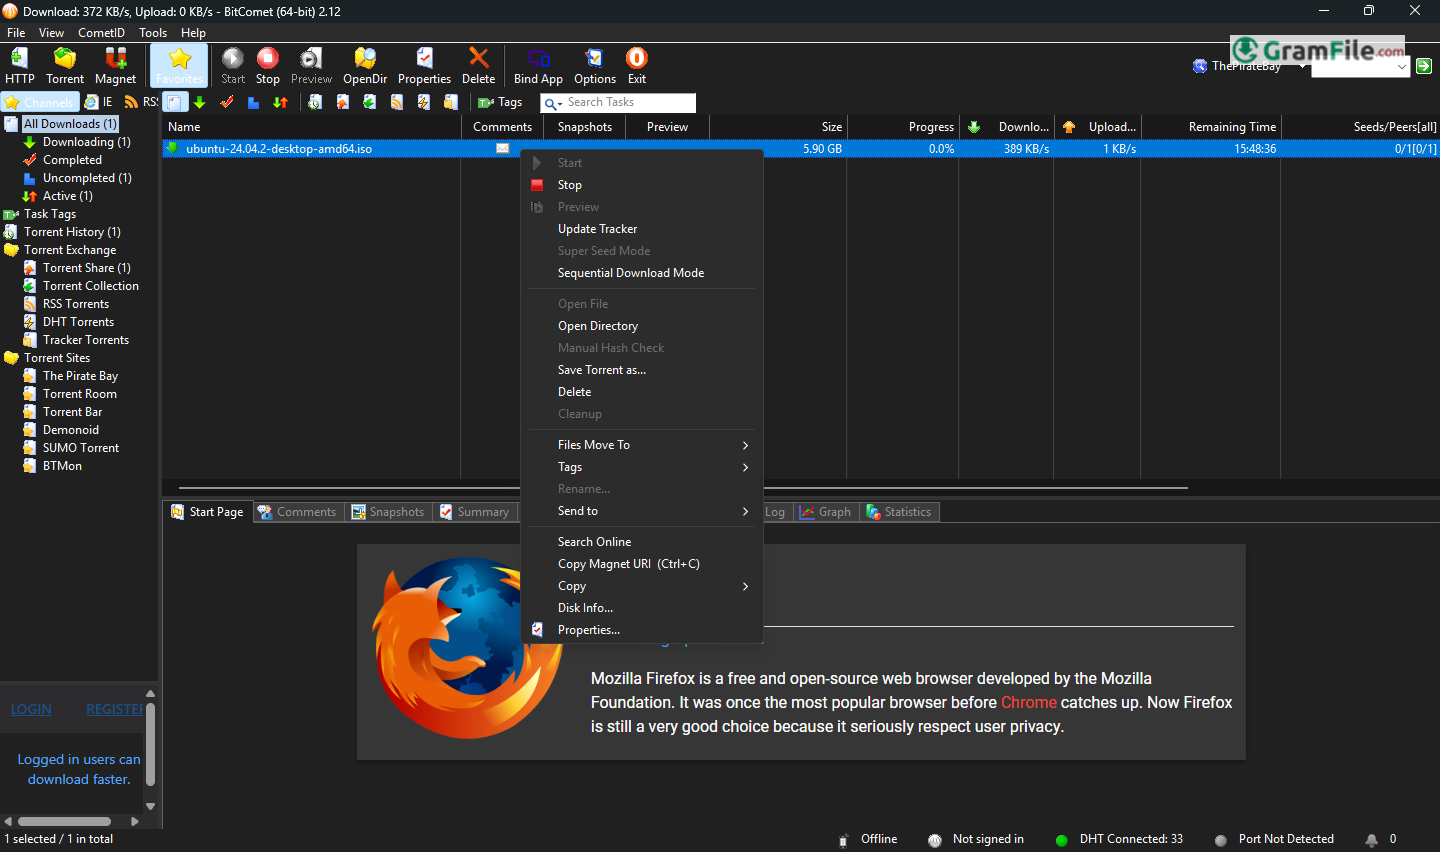Open the OpenDir toolbar icon

pos(365,66)
